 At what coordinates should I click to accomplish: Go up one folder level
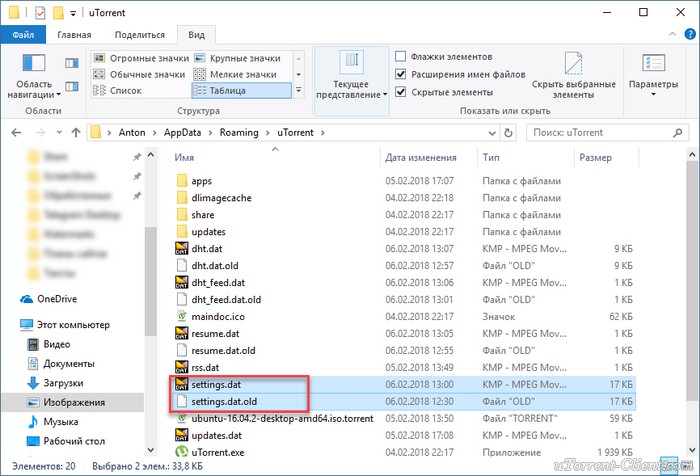76,133
